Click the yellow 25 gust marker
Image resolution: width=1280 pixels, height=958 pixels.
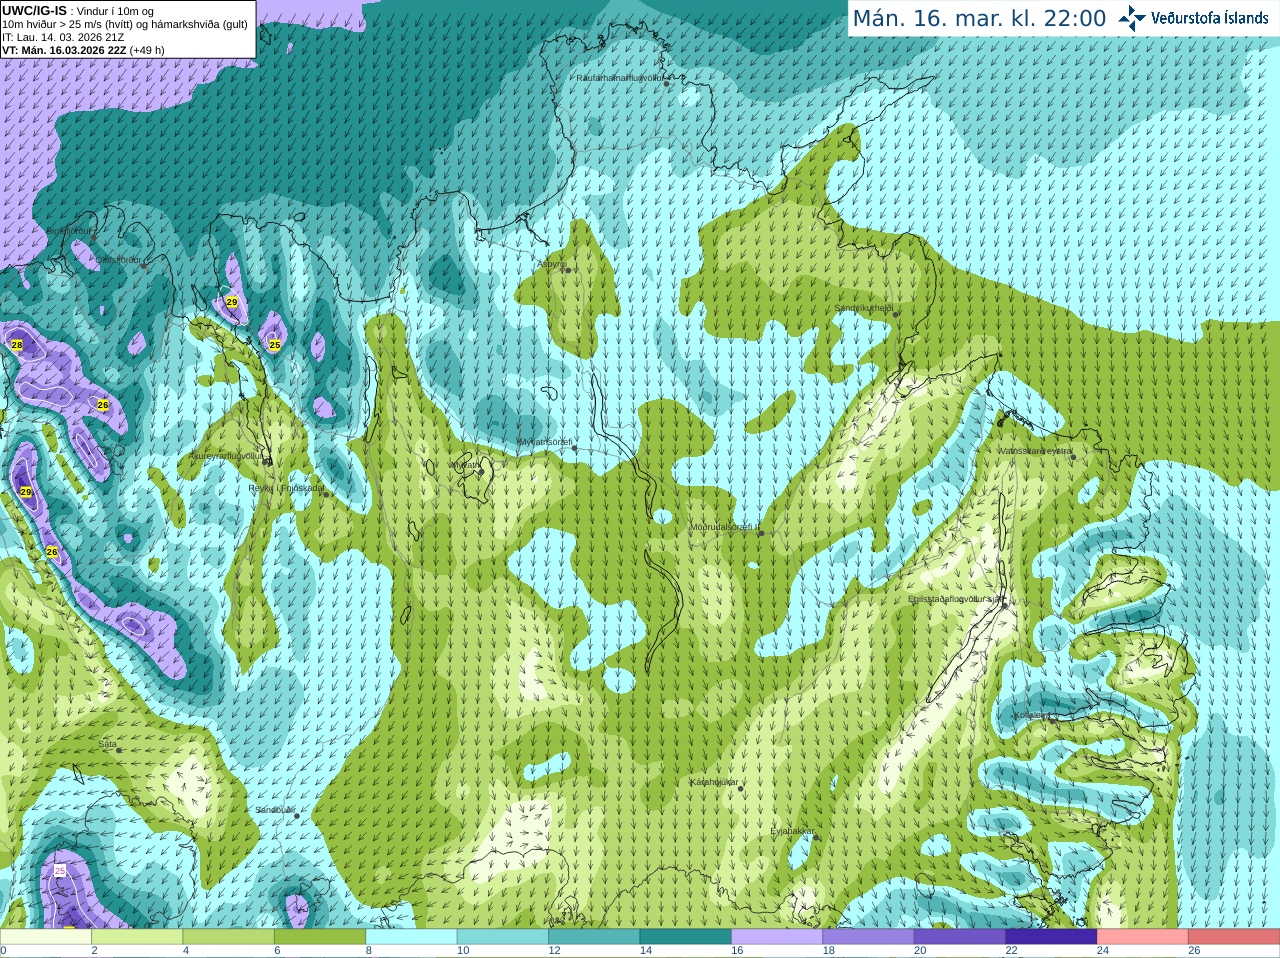275,345
